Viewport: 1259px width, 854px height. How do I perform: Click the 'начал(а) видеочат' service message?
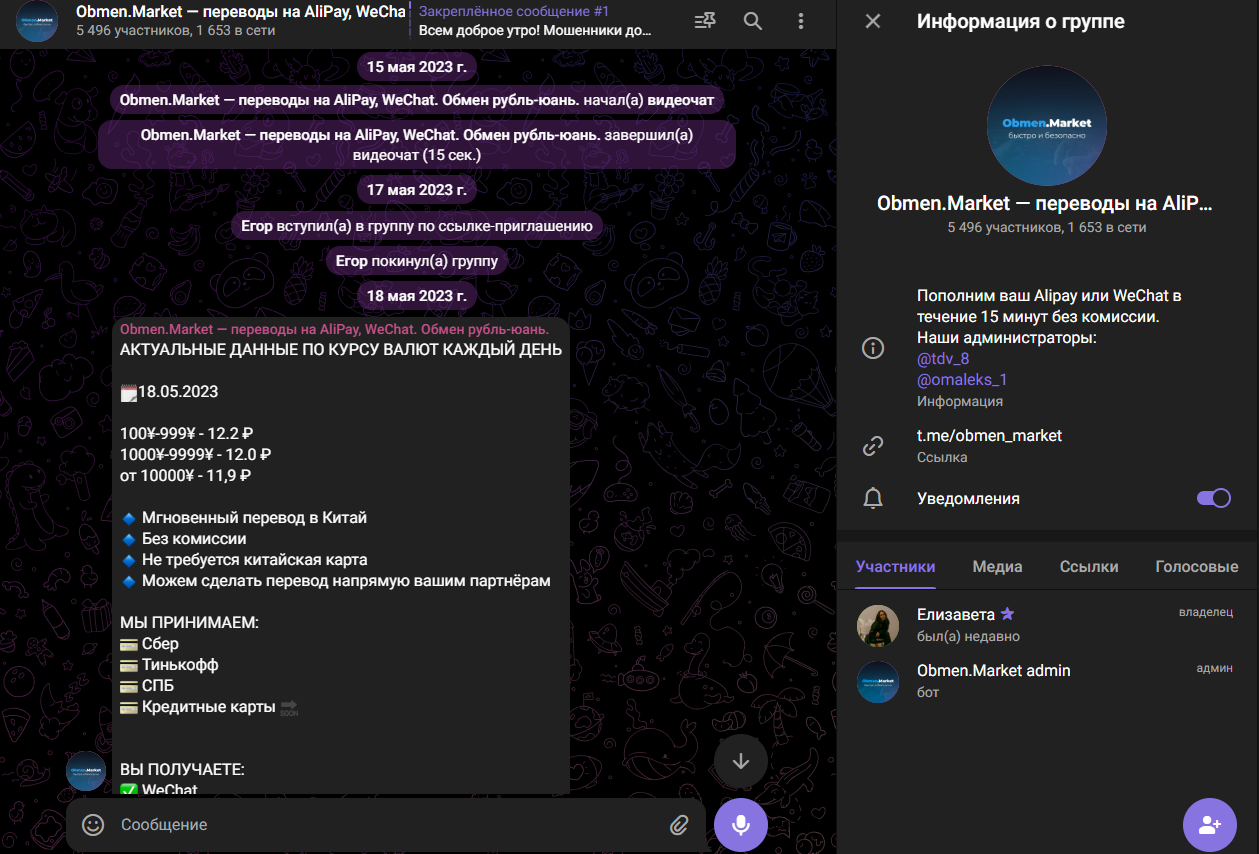click(x=417, y=100)
